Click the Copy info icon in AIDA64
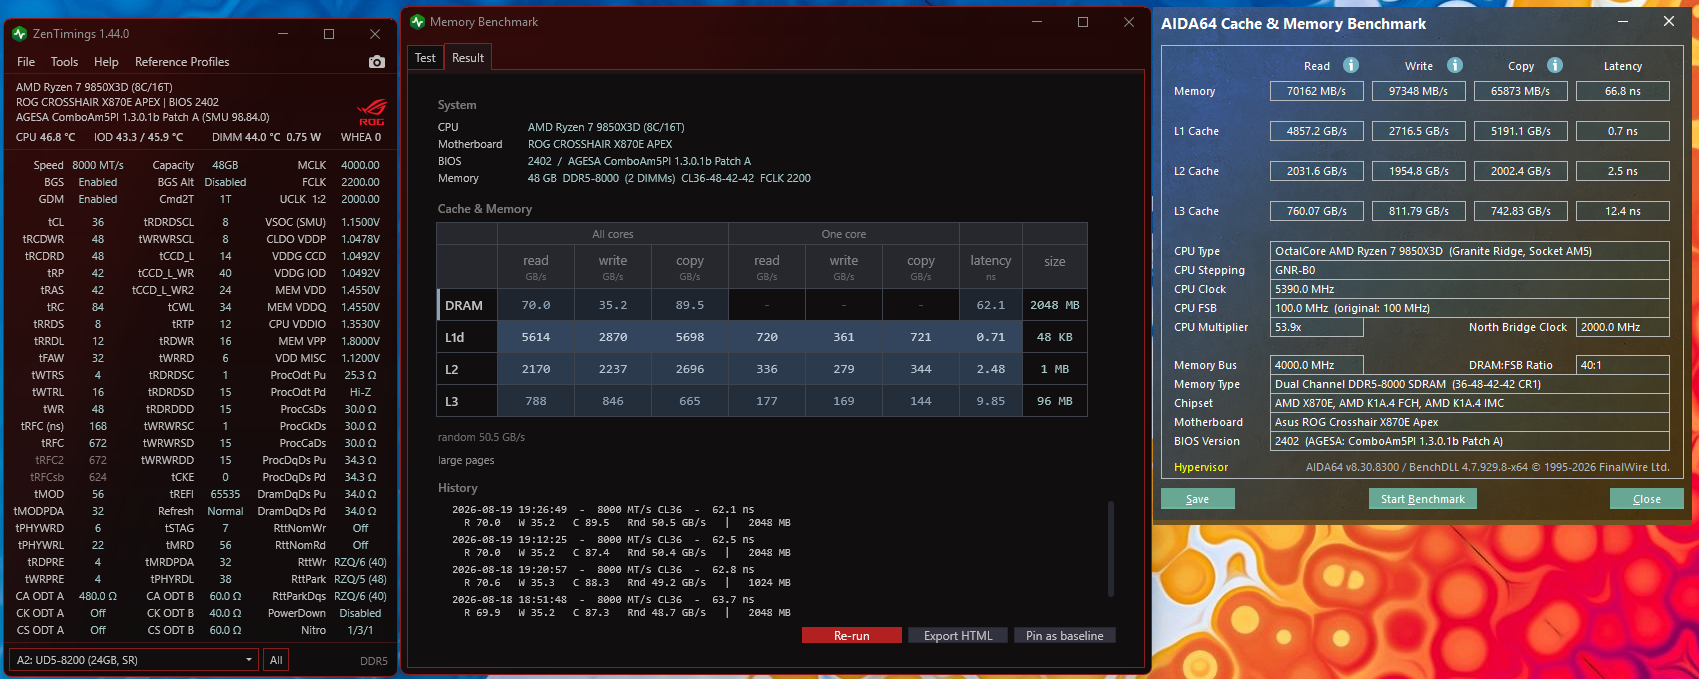1699x679 pixels. (x=1555, y=65)
